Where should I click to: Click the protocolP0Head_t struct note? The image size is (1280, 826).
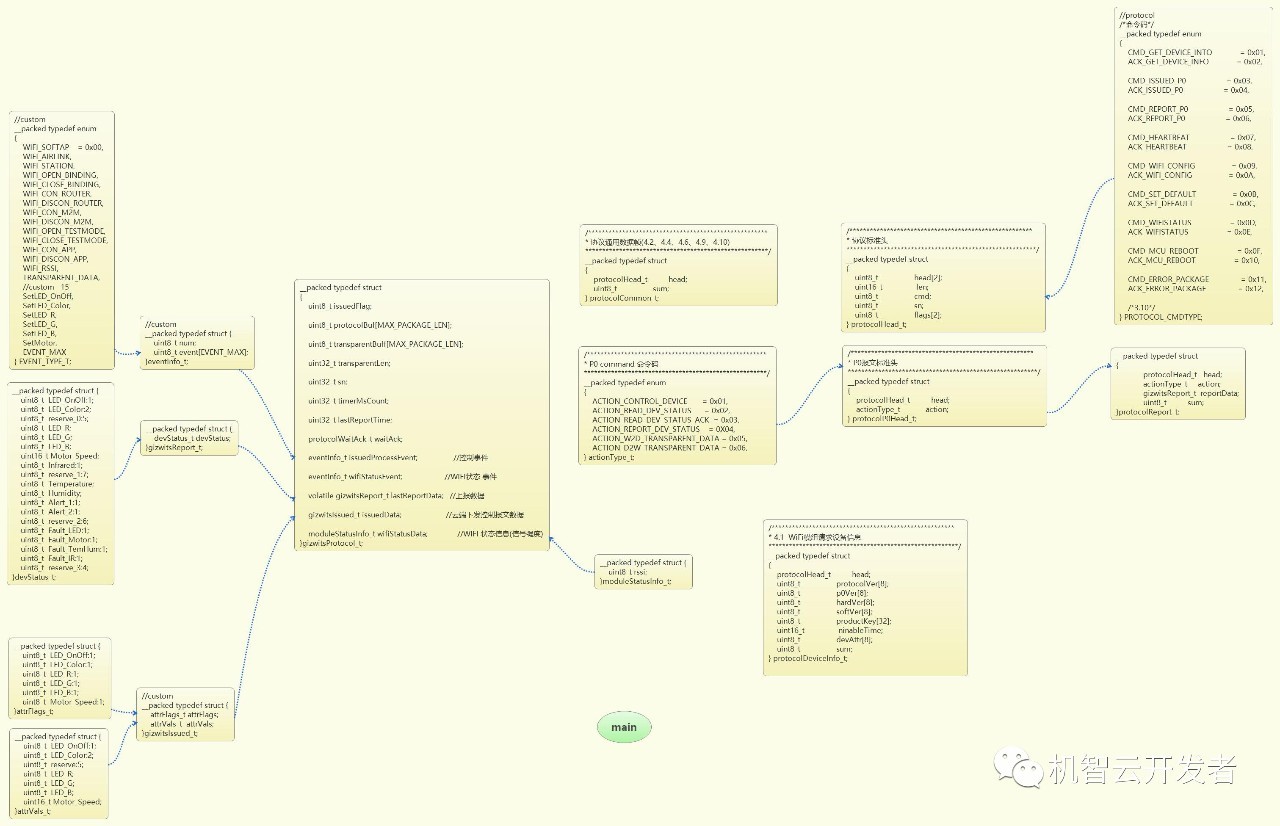pyautogui.click(x=944, y=386)
